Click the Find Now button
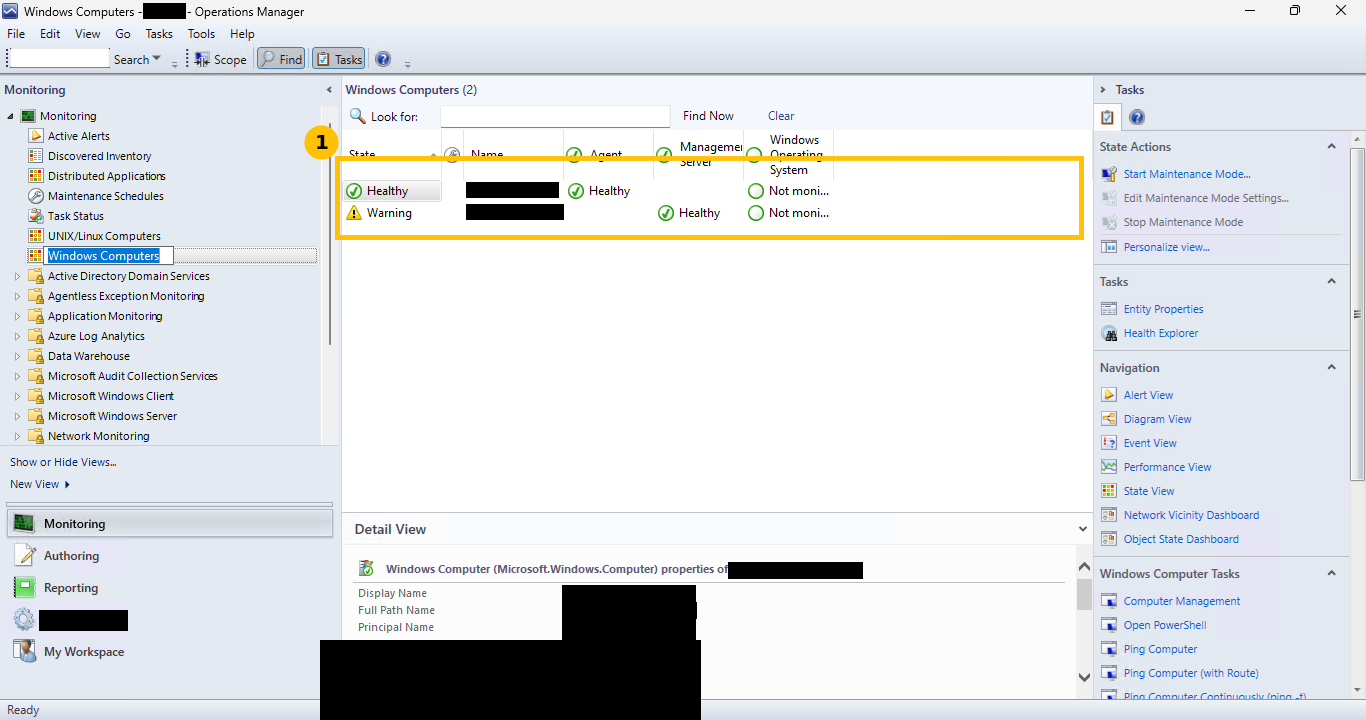 (708, 116)
